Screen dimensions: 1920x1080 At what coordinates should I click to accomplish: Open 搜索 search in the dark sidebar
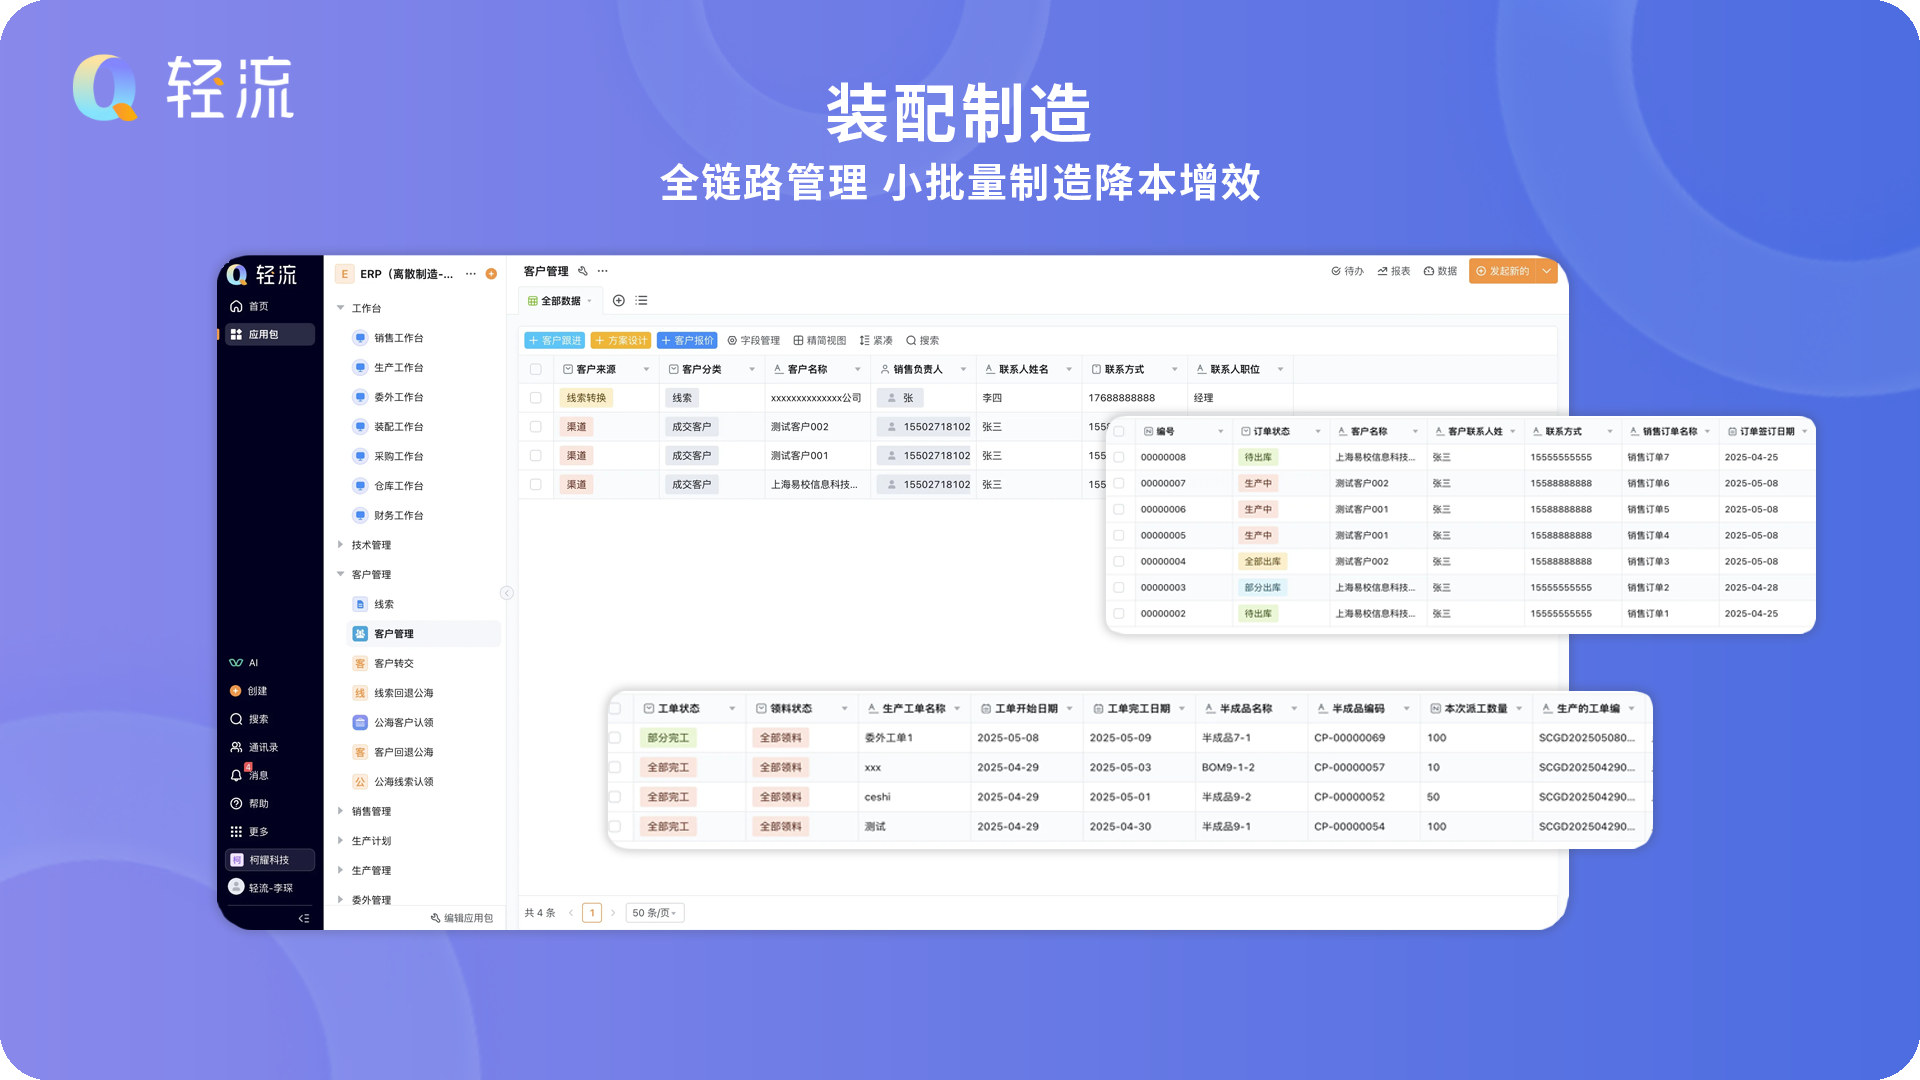[x=249, y=719]
